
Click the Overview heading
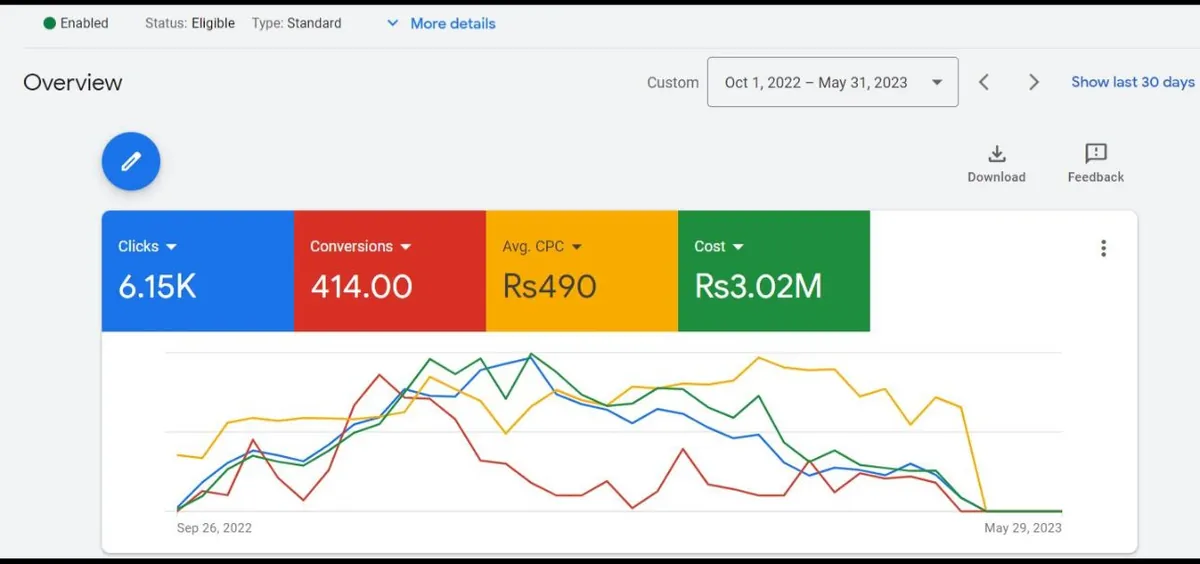(x=73, y=82)
